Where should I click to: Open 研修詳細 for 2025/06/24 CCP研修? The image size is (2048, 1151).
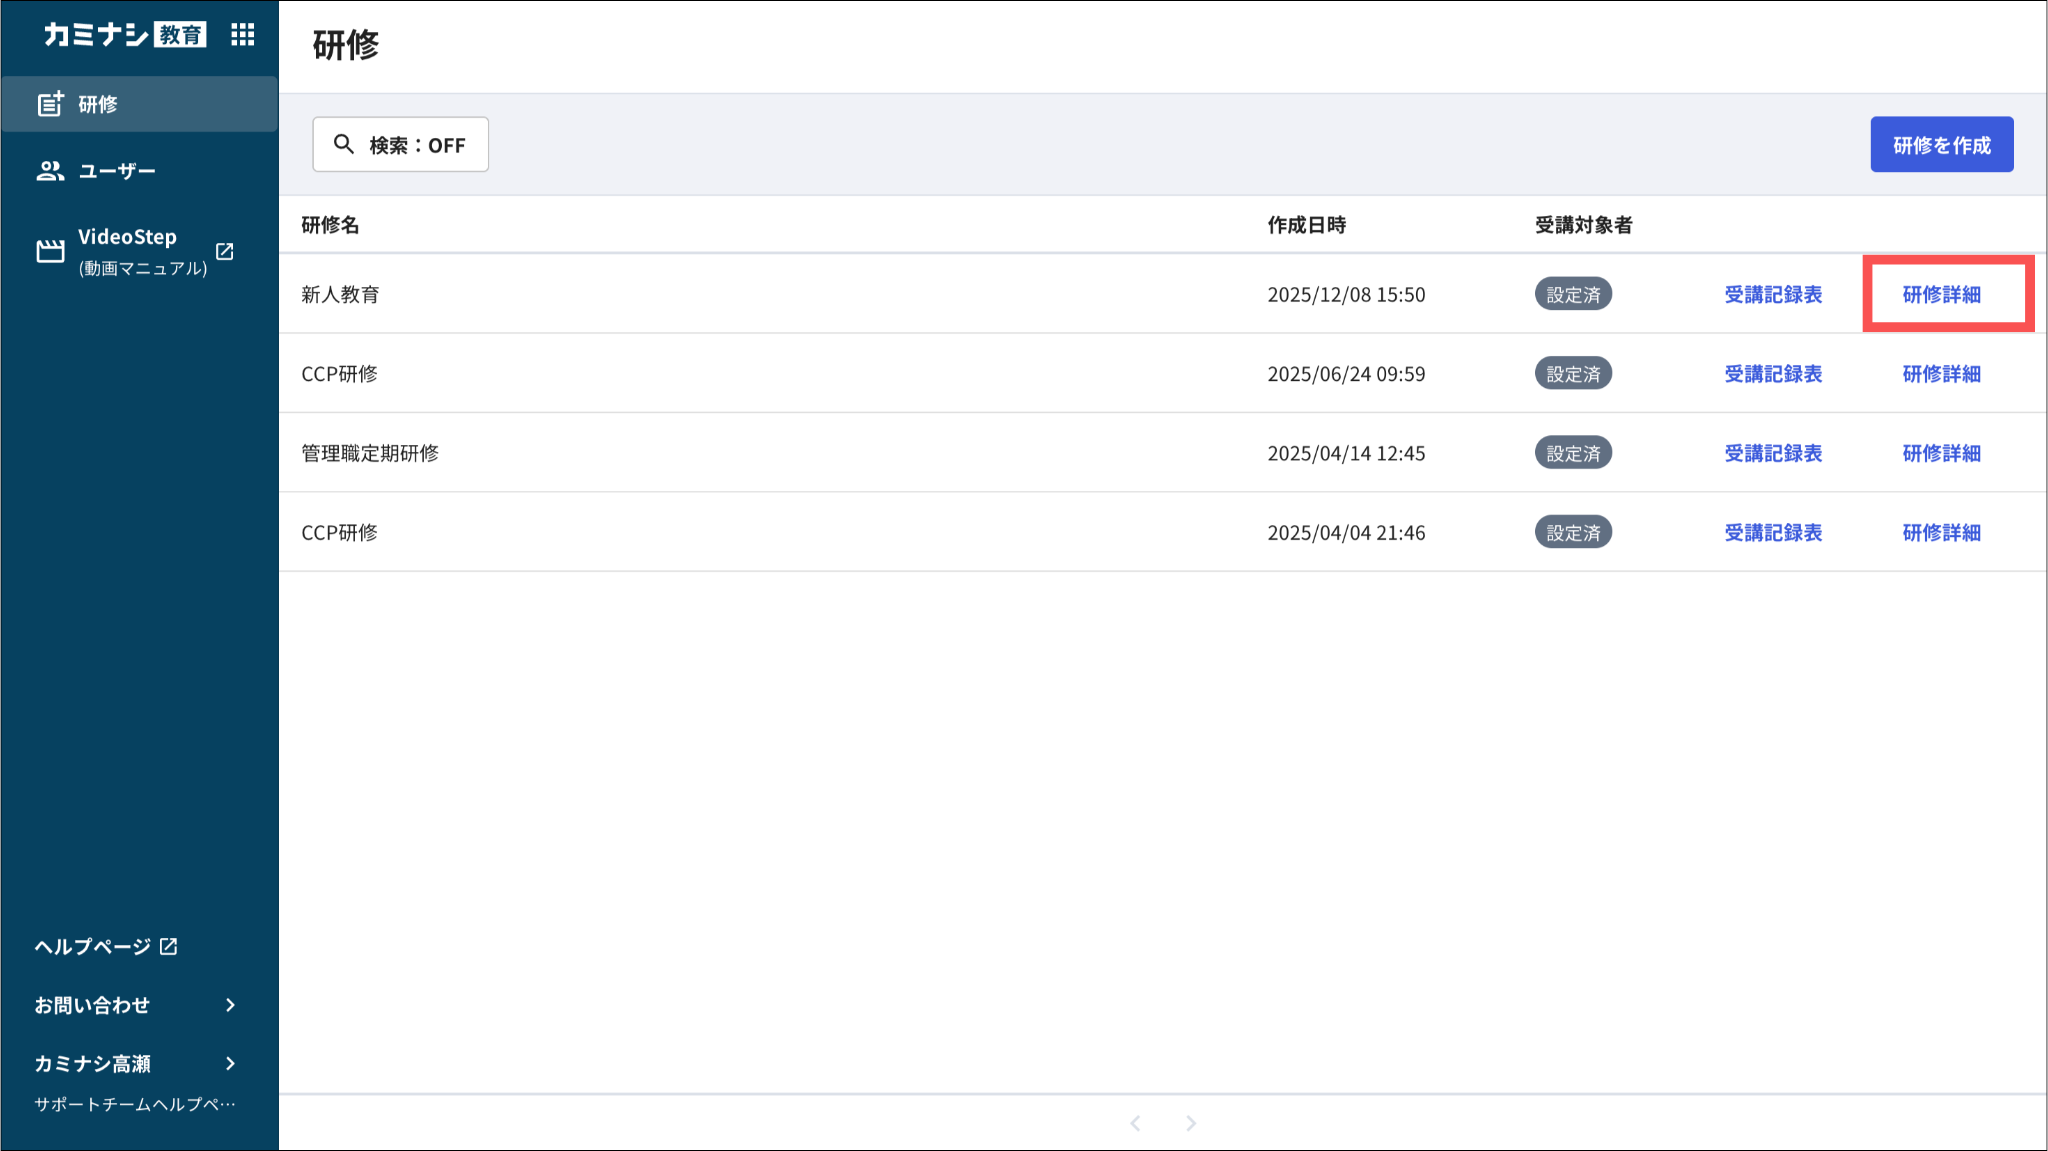coord(1941,374)
